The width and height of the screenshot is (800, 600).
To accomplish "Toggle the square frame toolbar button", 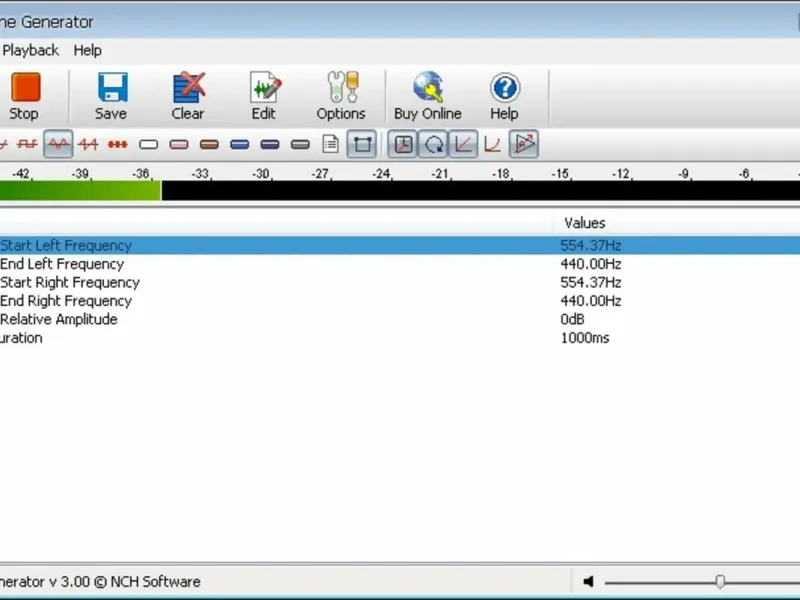I will point(362,144).
